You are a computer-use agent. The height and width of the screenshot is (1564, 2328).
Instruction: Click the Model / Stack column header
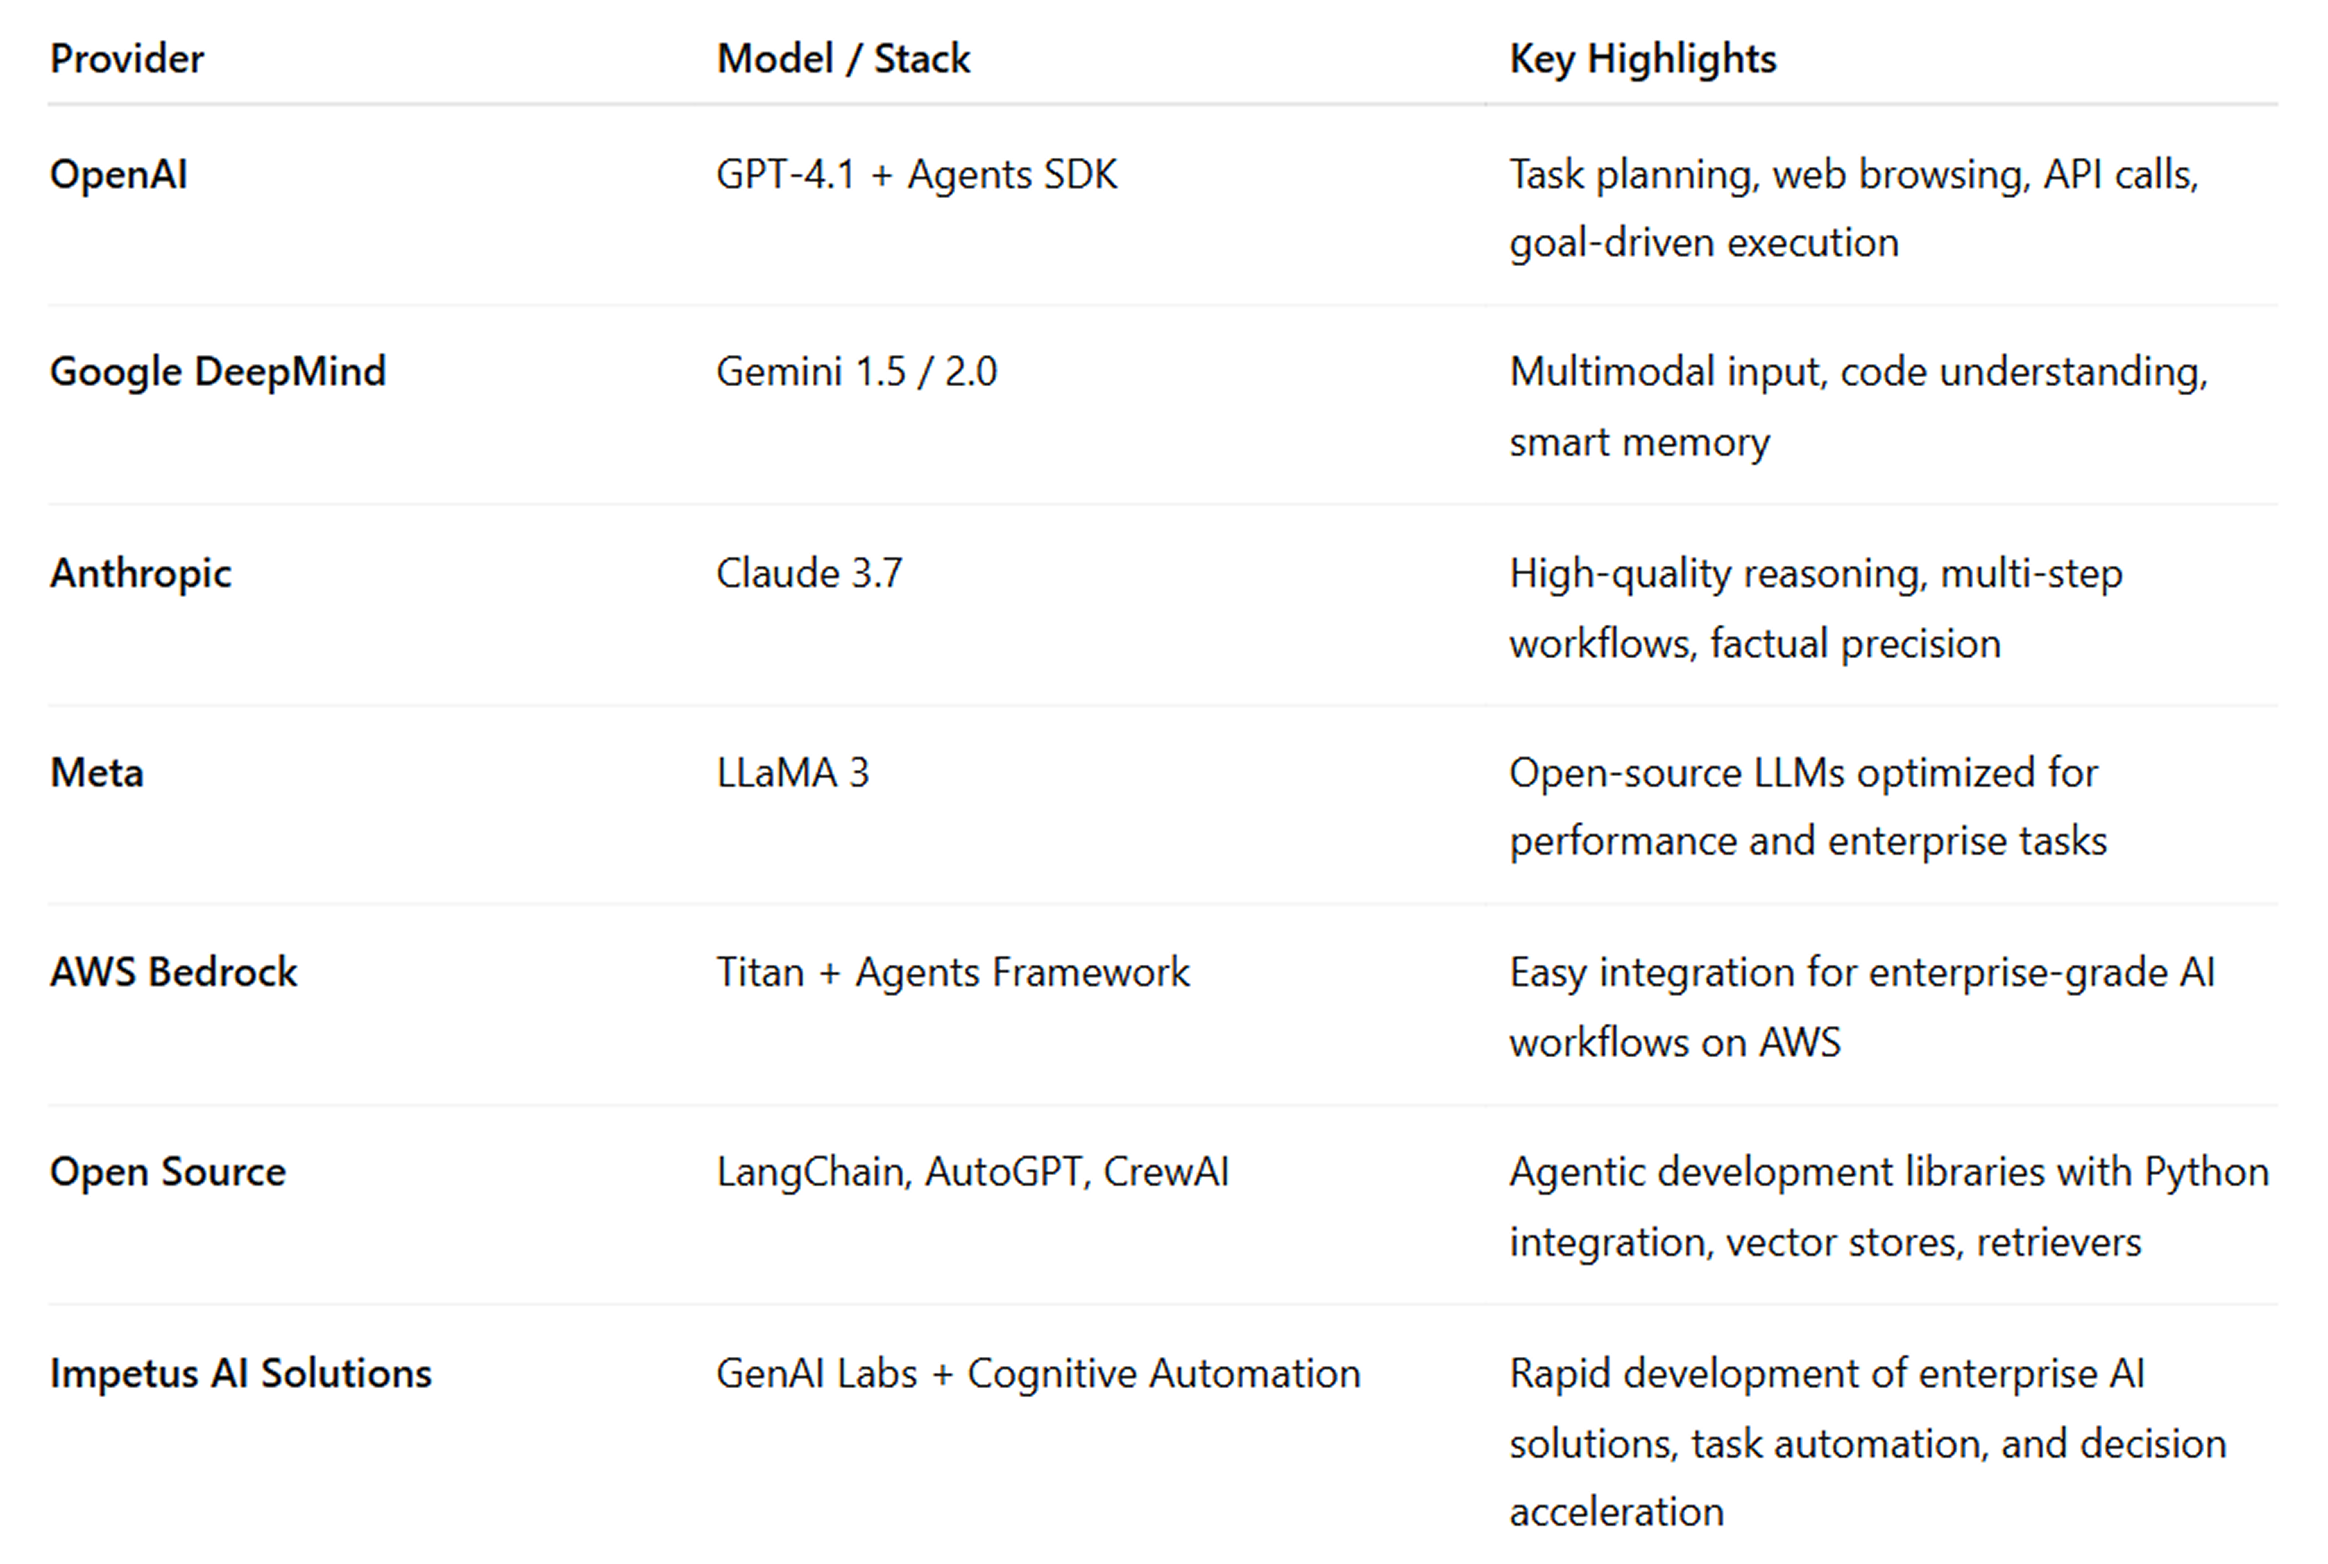[x=843, y=59]
